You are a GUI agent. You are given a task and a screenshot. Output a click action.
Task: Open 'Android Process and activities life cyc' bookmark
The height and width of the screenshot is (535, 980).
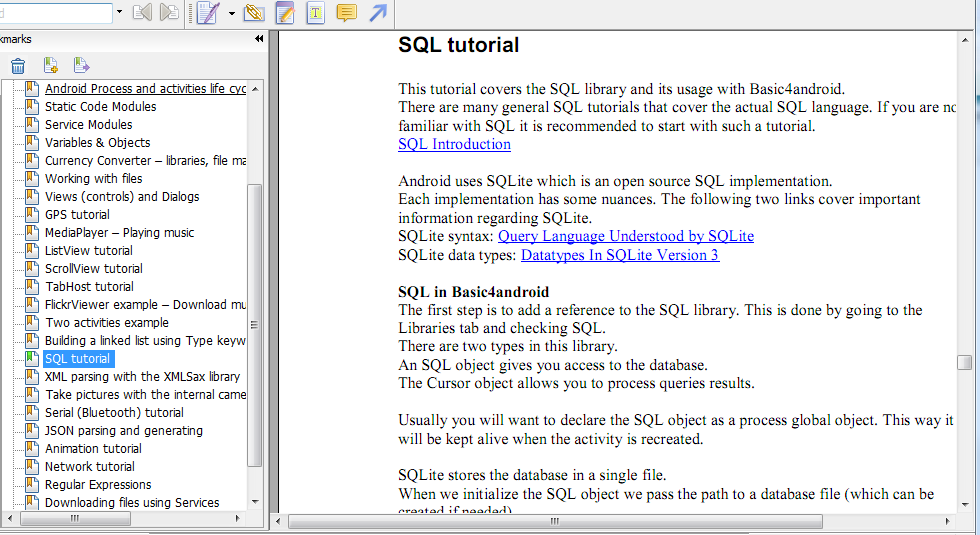[x=145, y=89]
